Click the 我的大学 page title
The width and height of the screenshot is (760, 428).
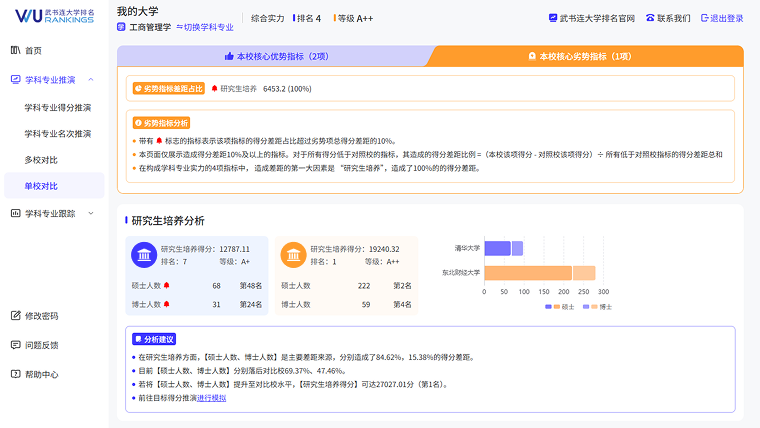pyautogui.click(x=138, y=11)
